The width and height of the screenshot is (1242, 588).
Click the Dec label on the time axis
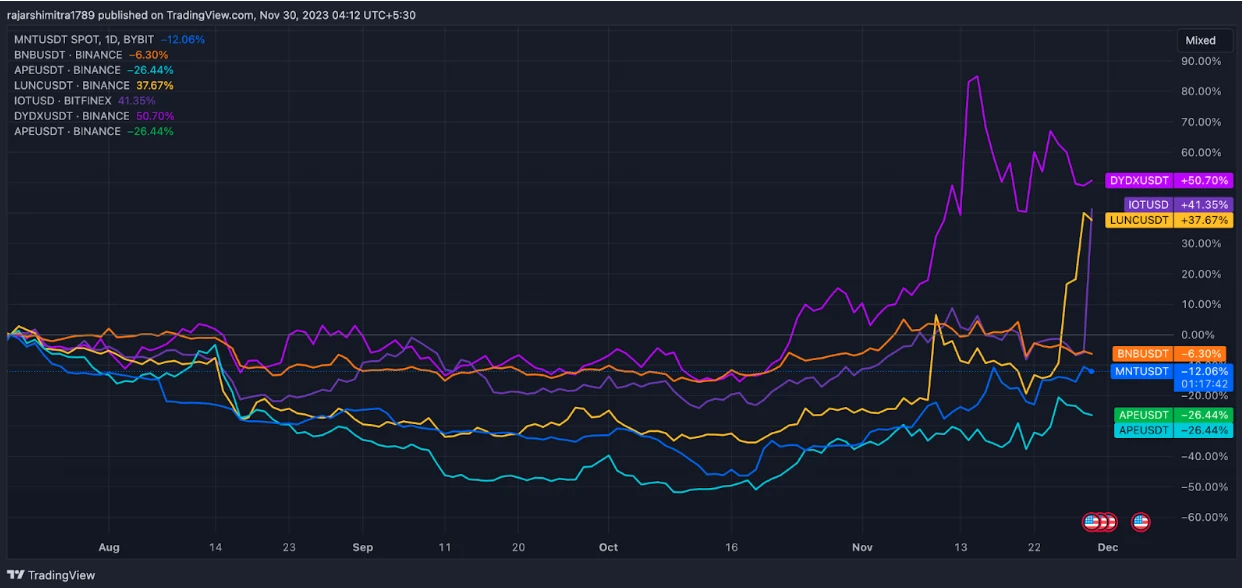tap(1108, 547)
